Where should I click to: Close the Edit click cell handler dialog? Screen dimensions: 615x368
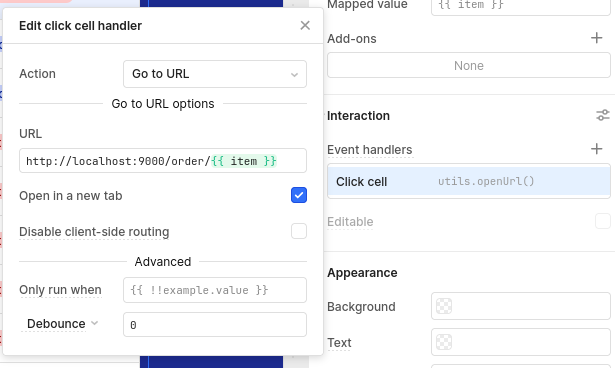[x=305, y=26]
